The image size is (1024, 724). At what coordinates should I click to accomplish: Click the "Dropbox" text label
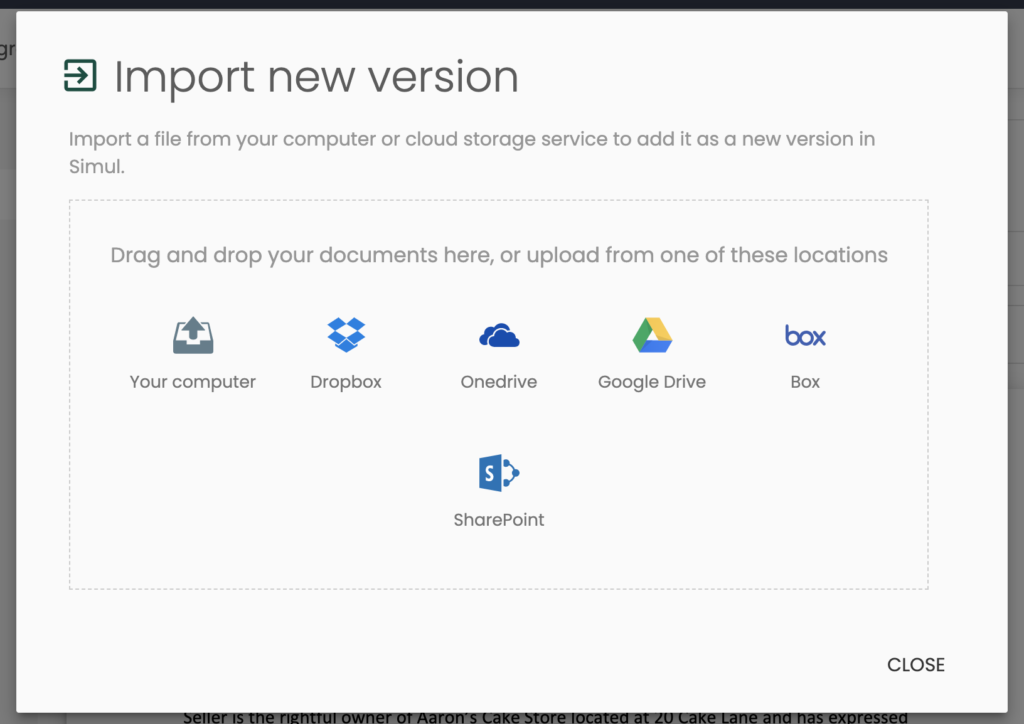[346, 382]
